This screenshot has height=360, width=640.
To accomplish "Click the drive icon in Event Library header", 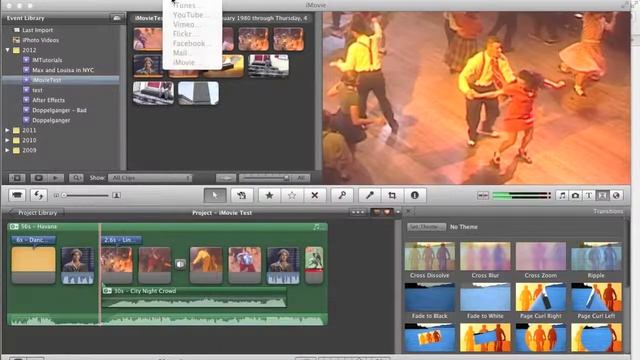I will (x=117, y=18).
